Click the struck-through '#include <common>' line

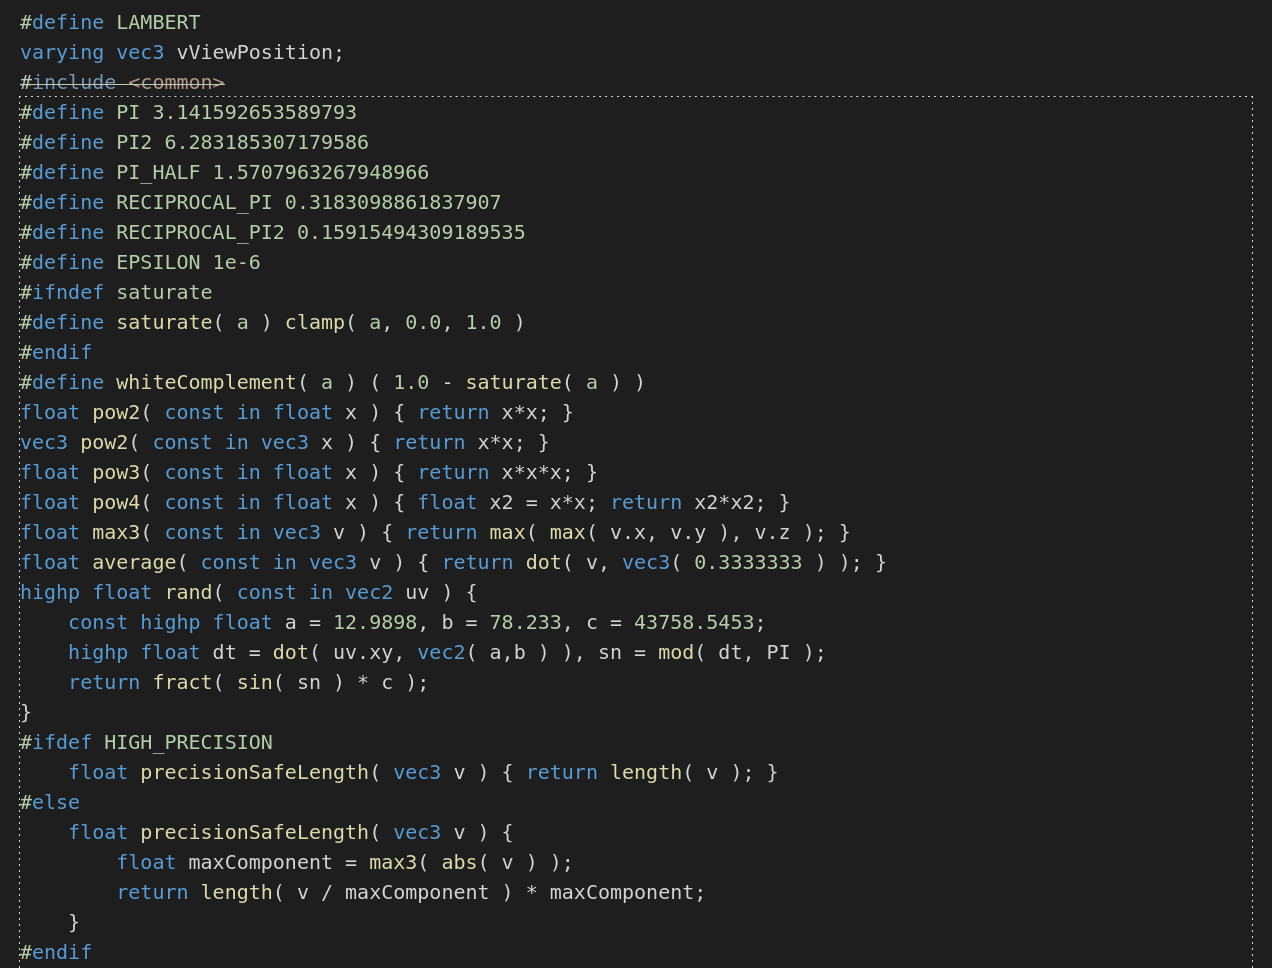pyautogui.click(x=122, y=82)
